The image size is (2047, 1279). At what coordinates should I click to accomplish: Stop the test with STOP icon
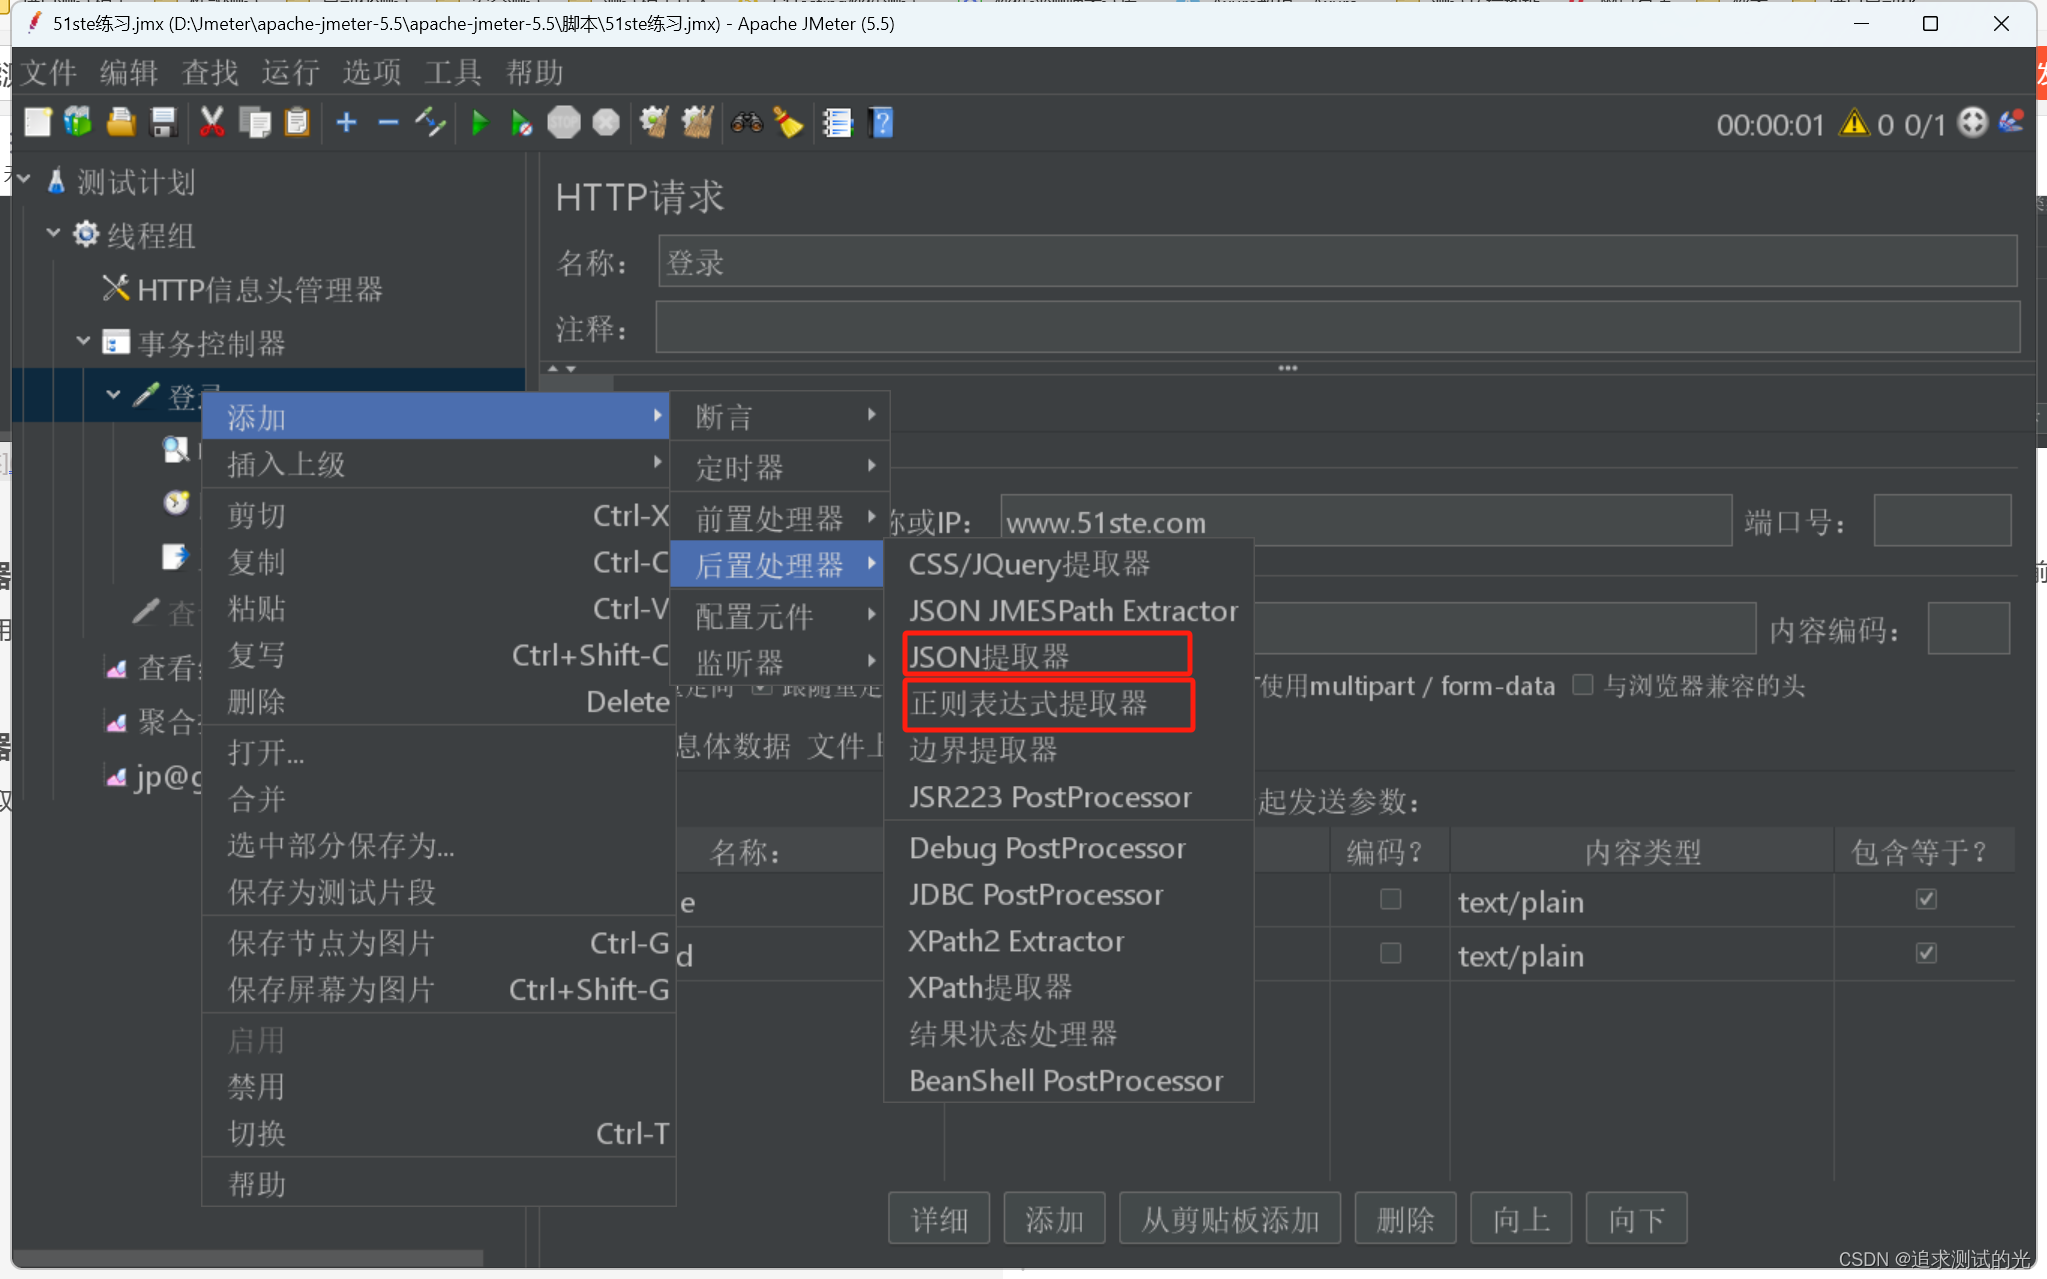coord(563,123)
